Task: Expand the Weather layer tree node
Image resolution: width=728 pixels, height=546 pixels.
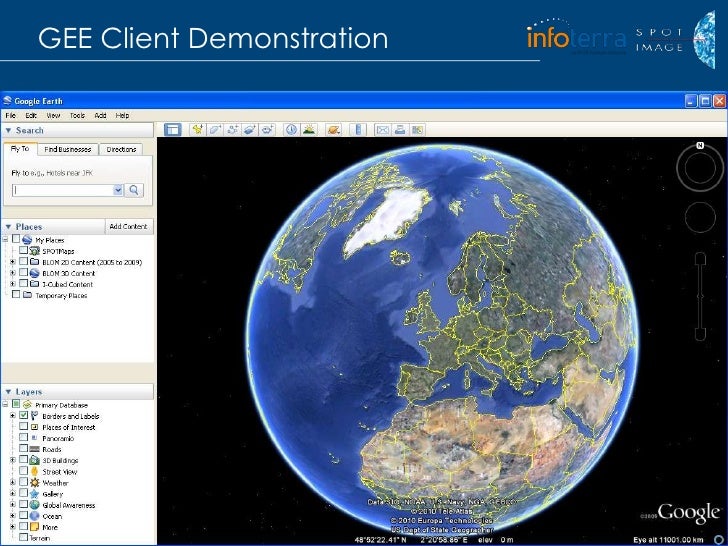Action: (12, 482)
